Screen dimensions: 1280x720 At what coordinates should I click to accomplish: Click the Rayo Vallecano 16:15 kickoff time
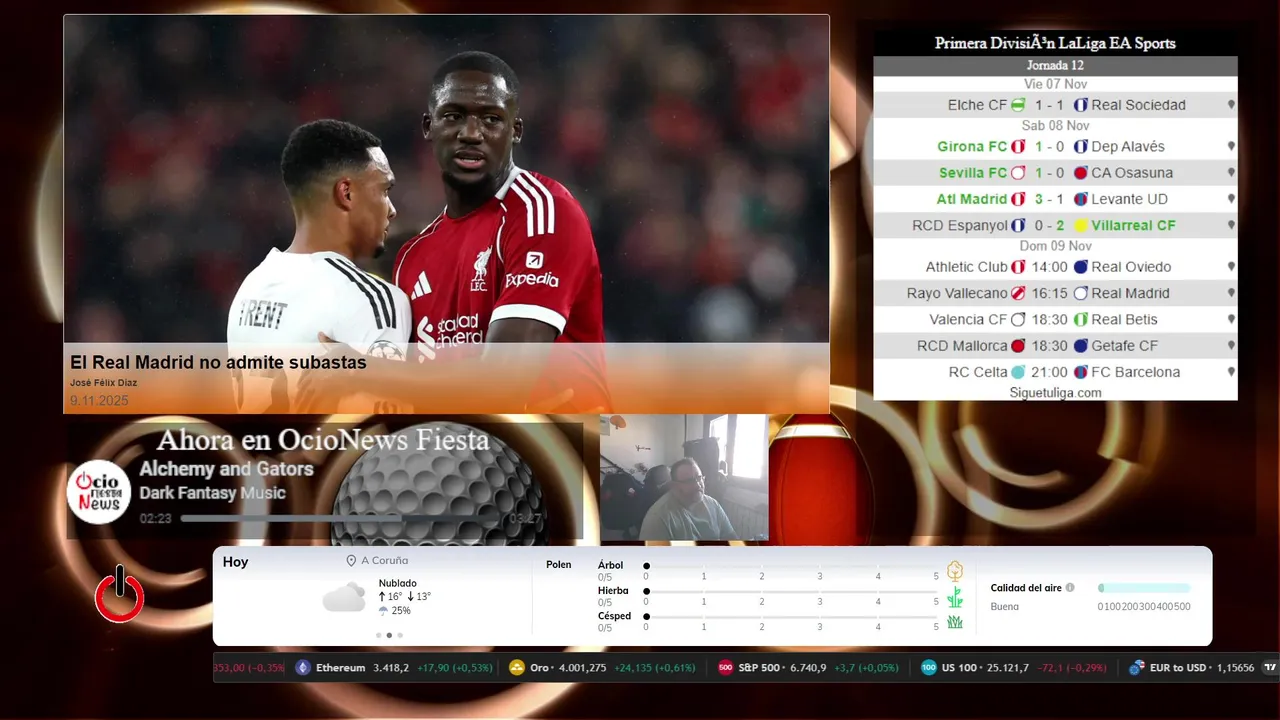pyautogui.click(x=1050, y=293)
